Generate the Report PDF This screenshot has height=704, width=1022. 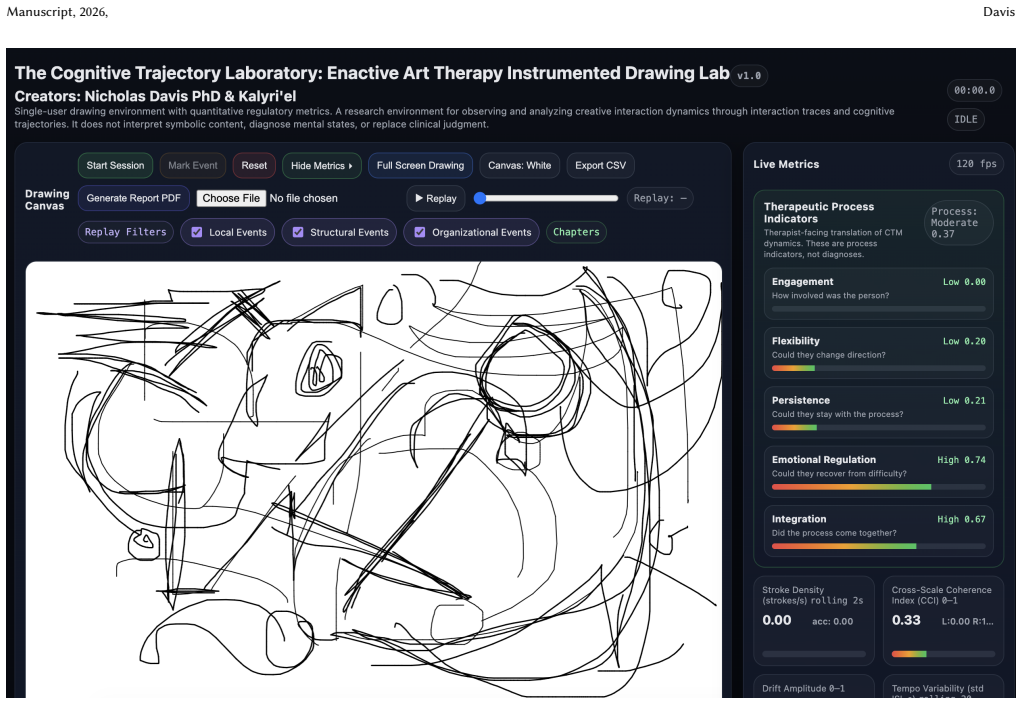[x=134, y=198]
